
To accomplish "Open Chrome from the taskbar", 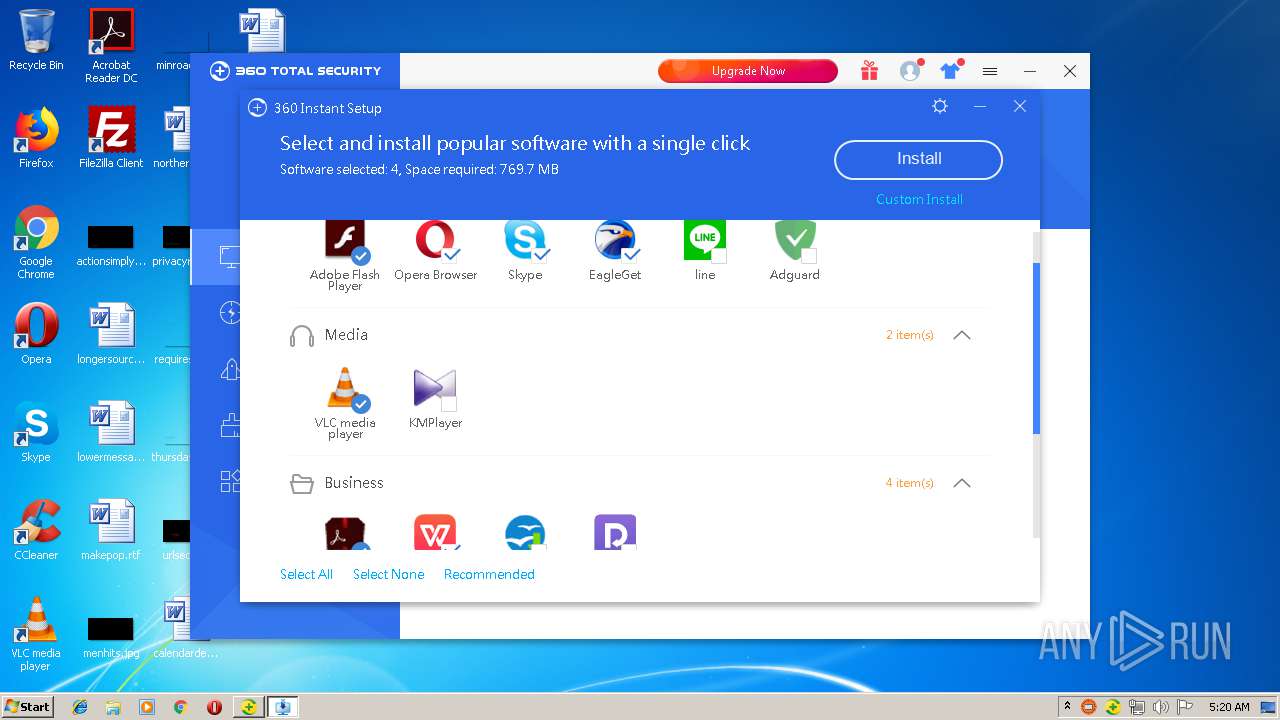I will click(181, 707).
